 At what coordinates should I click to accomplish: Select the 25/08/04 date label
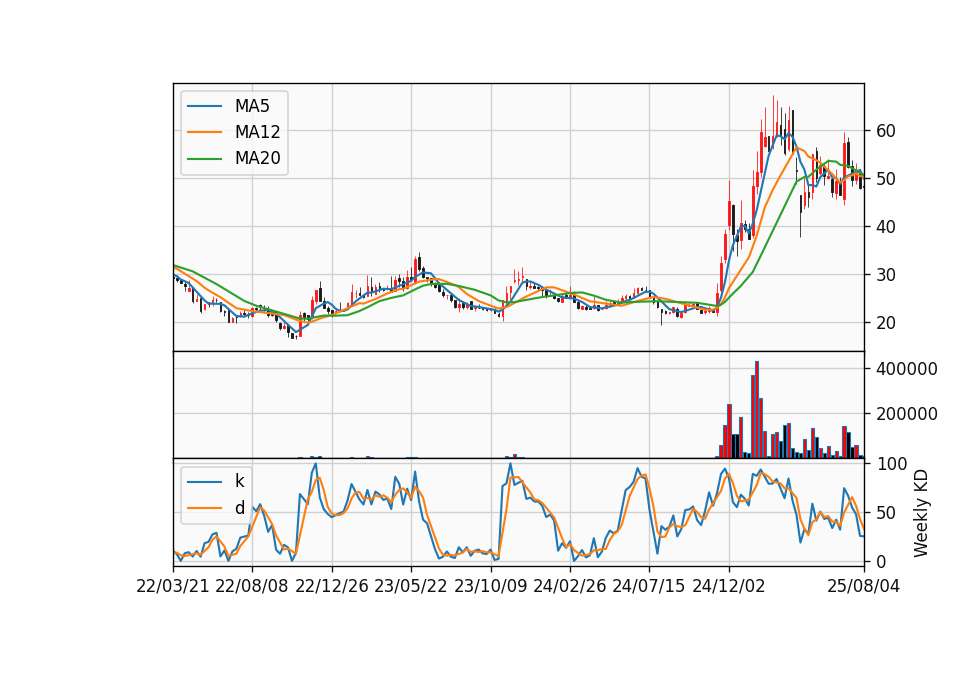(863, 586)
